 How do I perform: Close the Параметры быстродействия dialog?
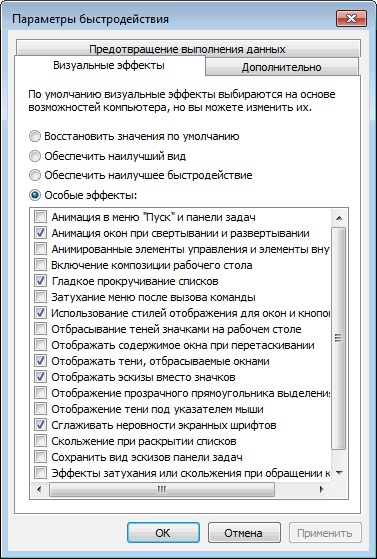[351, 19]
